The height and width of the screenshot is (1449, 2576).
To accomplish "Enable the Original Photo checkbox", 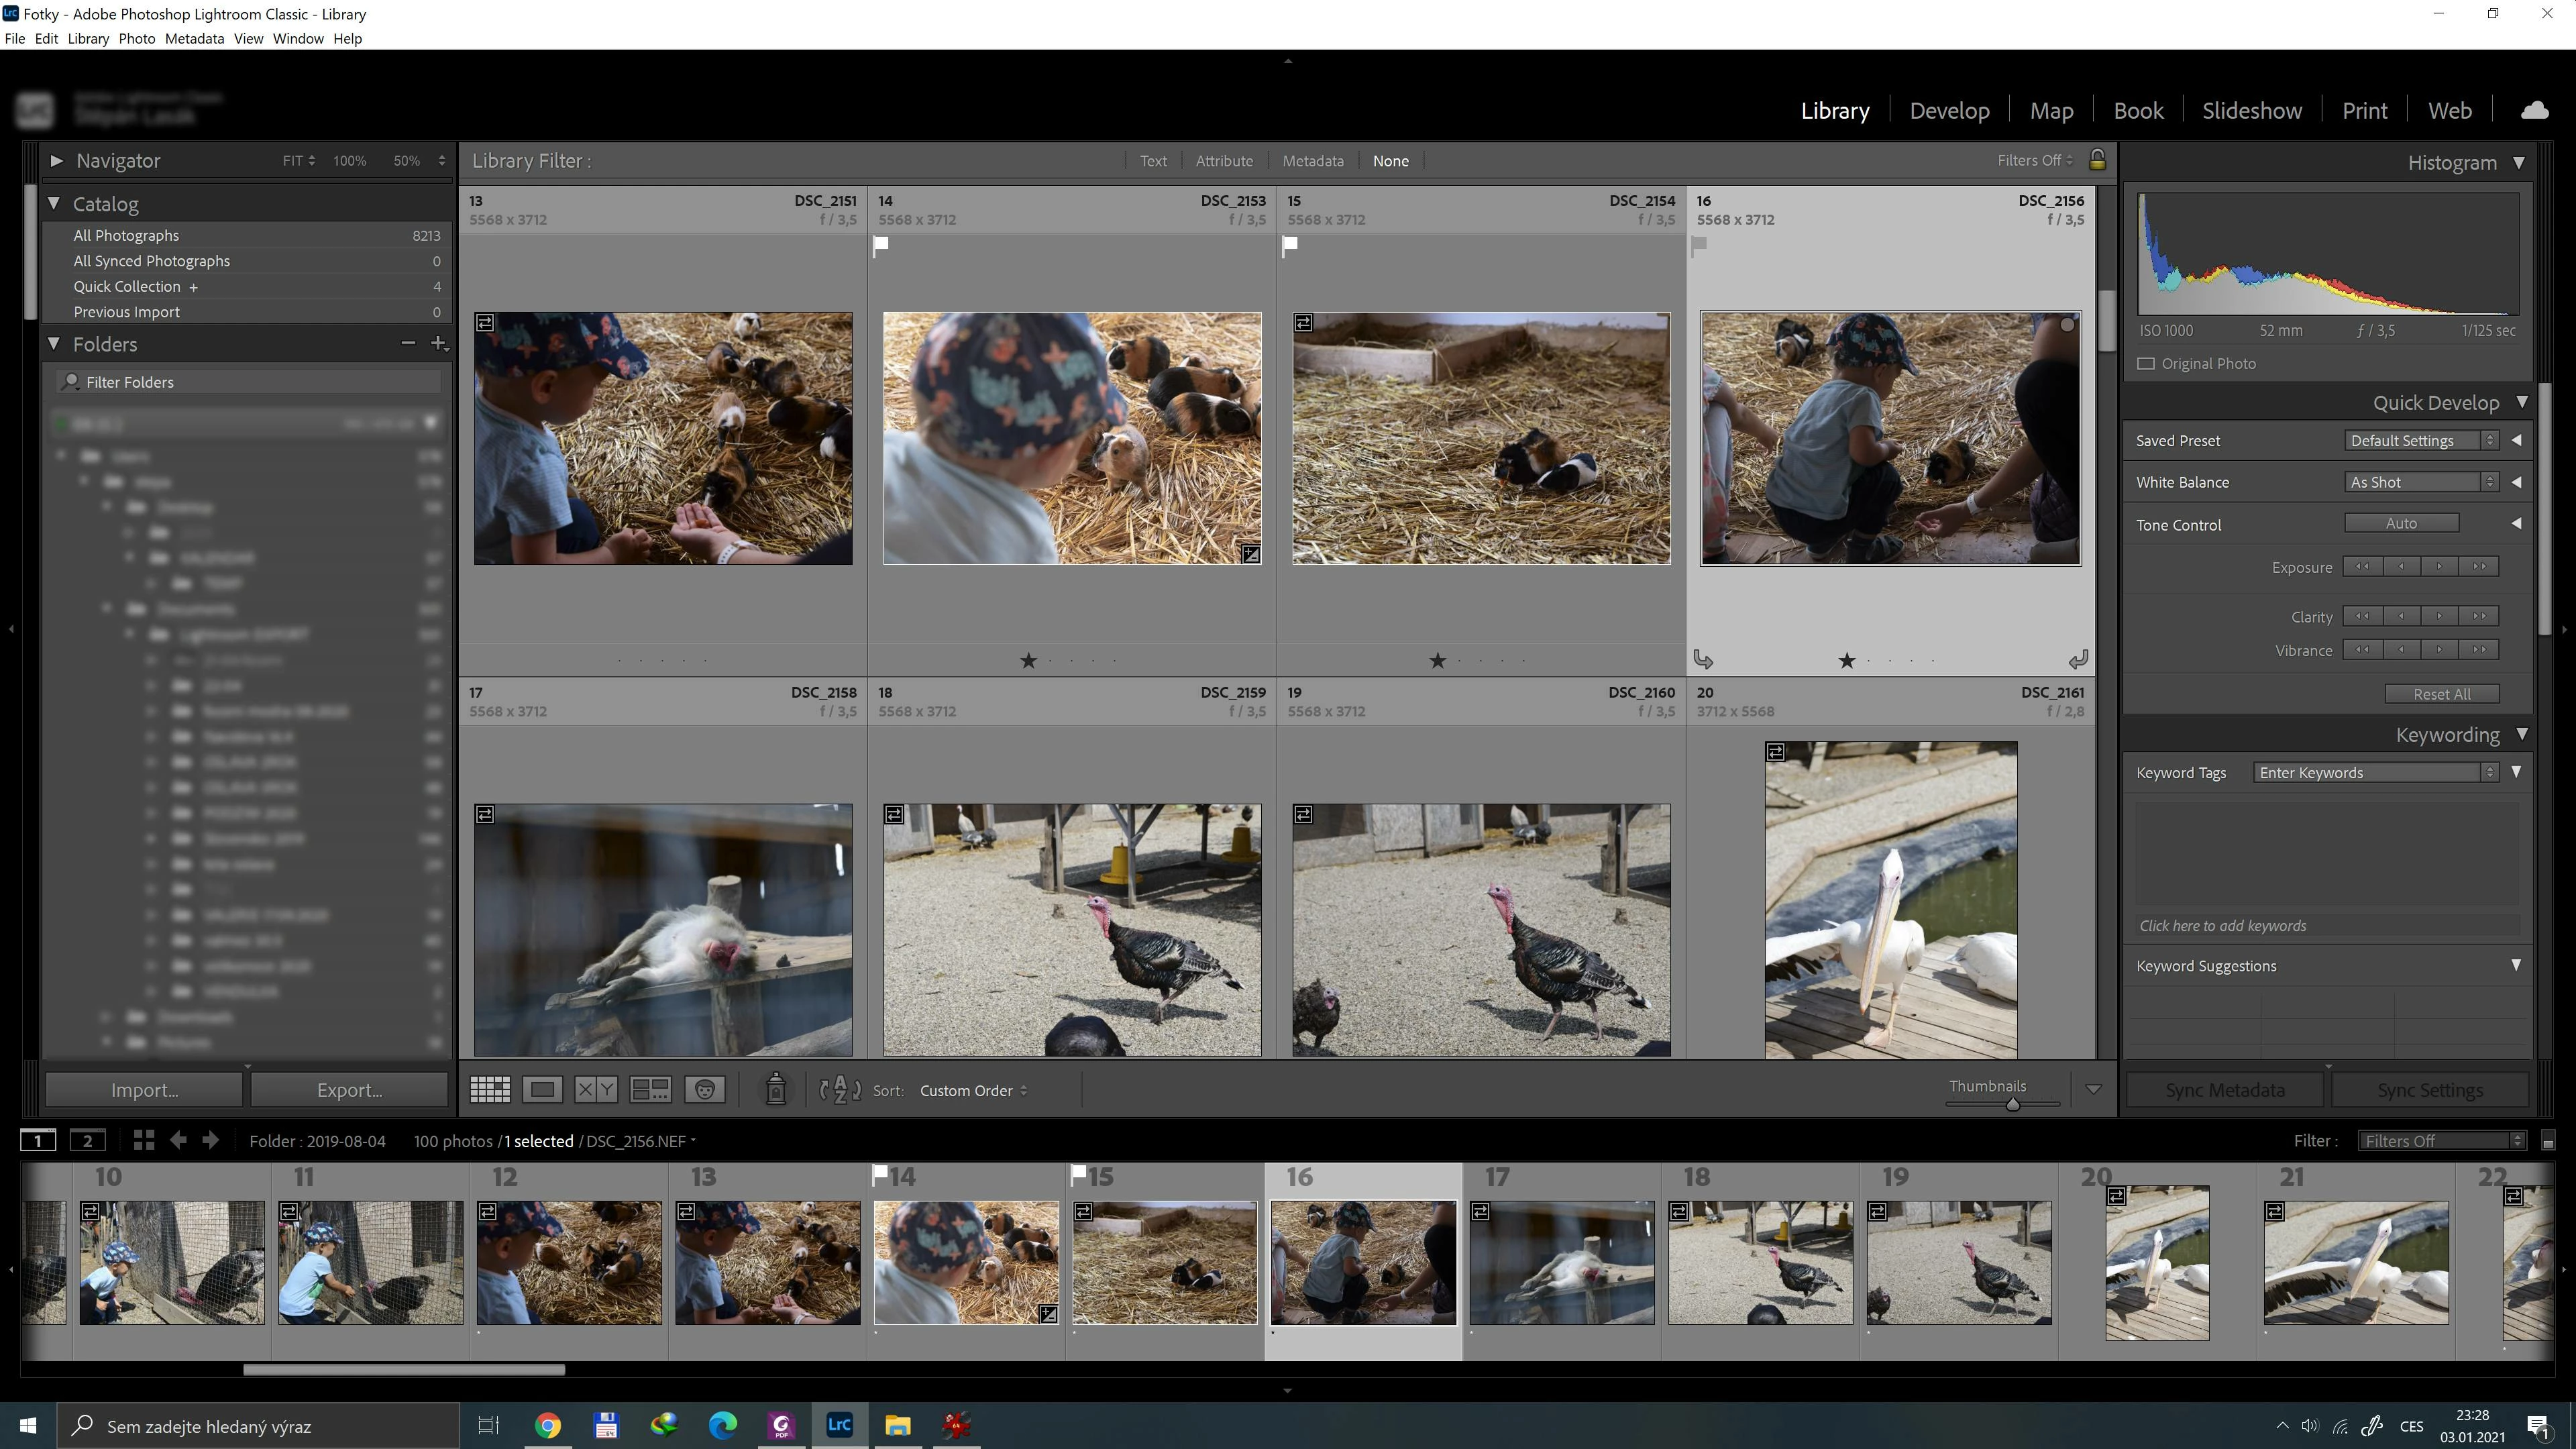I will pos(2146,364).
